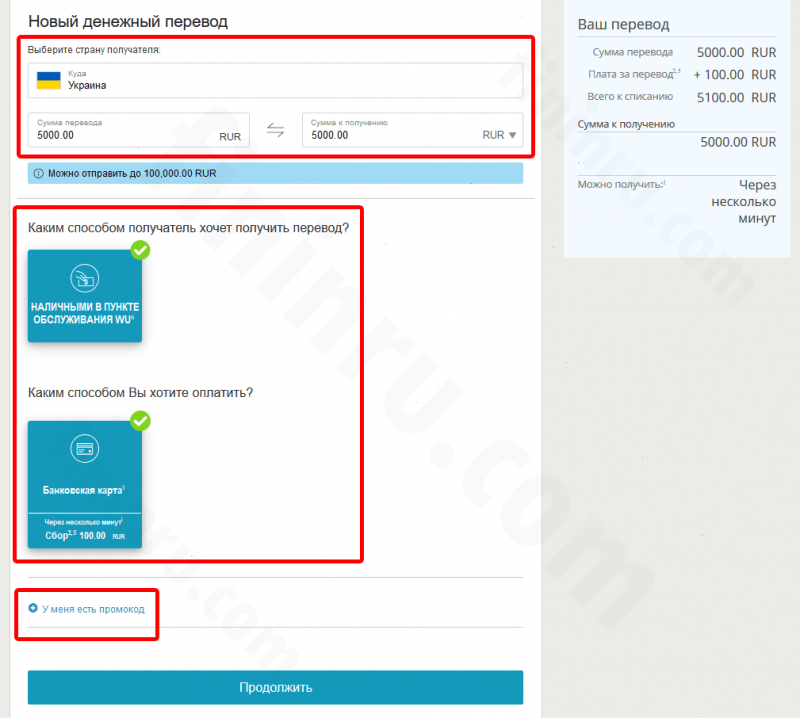800x718 pixels.
Task: Click the Через несколько минут delivery time text
Action: (744, 202)
